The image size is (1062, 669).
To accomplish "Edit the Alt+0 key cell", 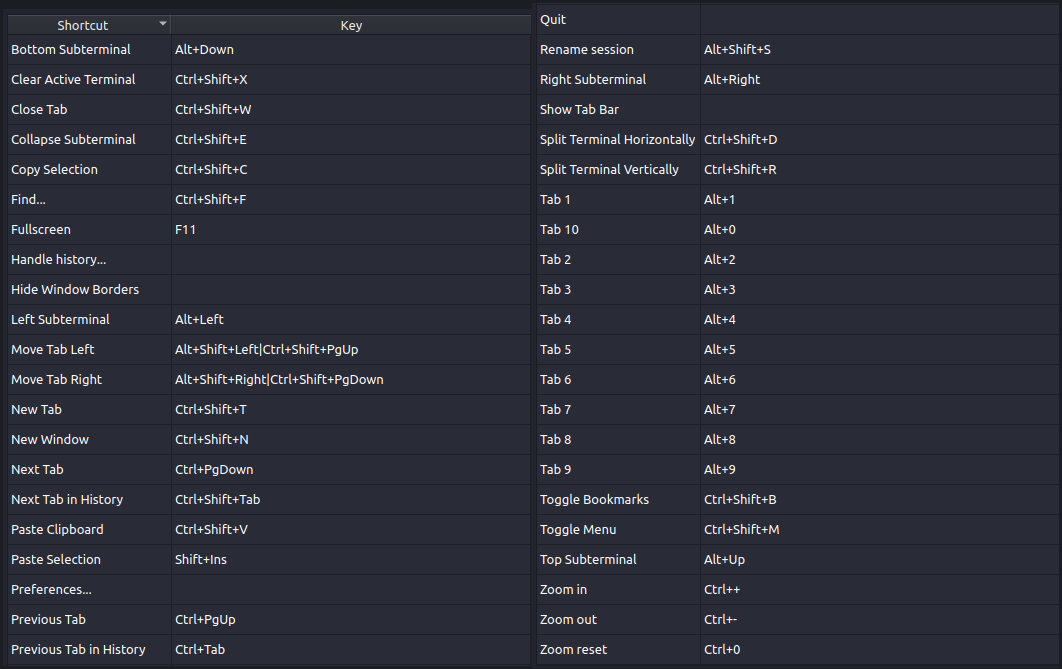I will pyautogui.click(x=879, y=230).
